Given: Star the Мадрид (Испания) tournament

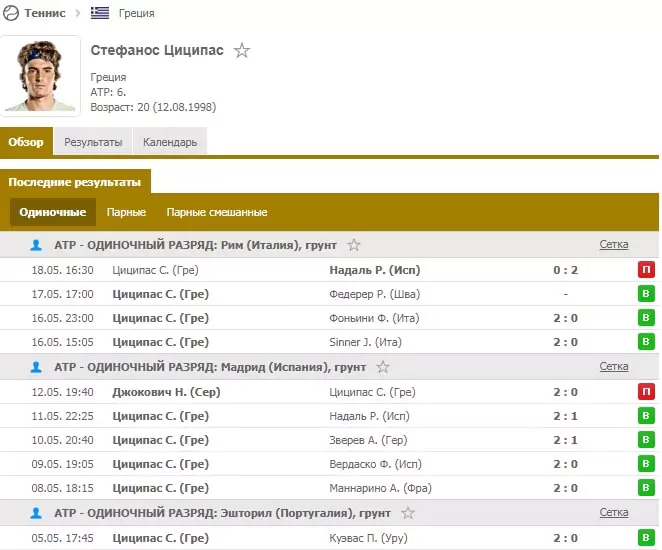Looking at the screenshot, I should [383, 367].
